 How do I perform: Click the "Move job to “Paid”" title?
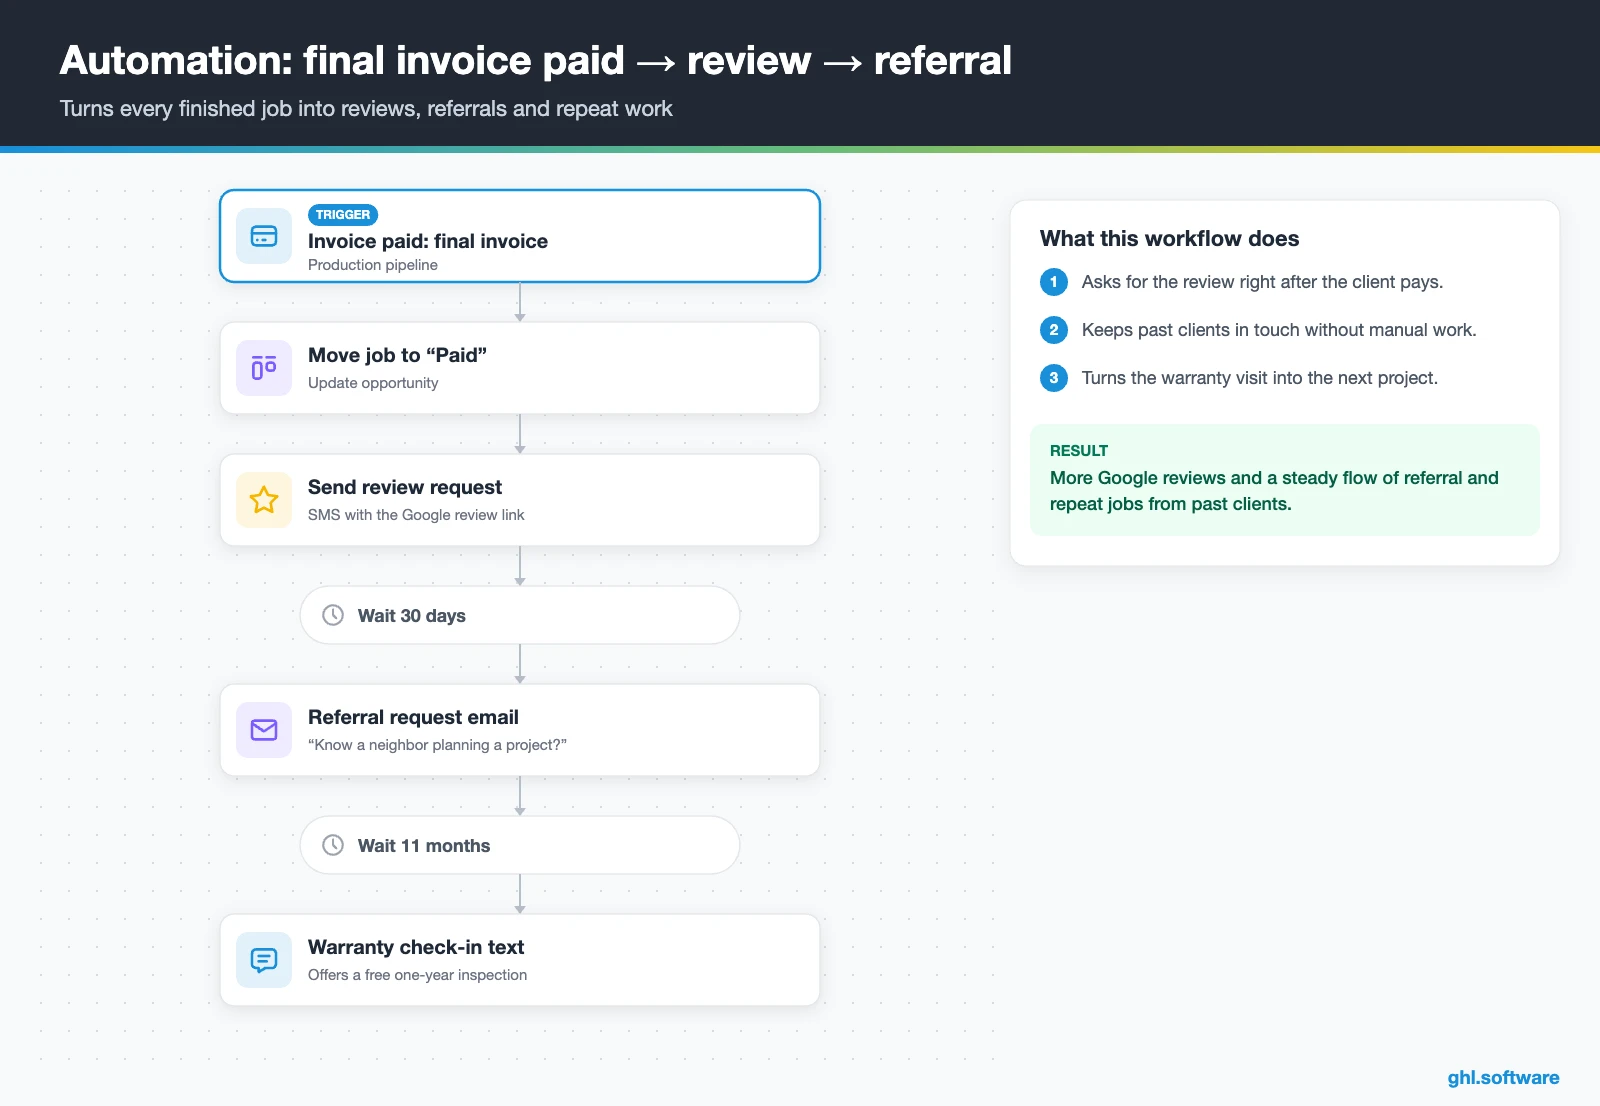coord(398,355)
